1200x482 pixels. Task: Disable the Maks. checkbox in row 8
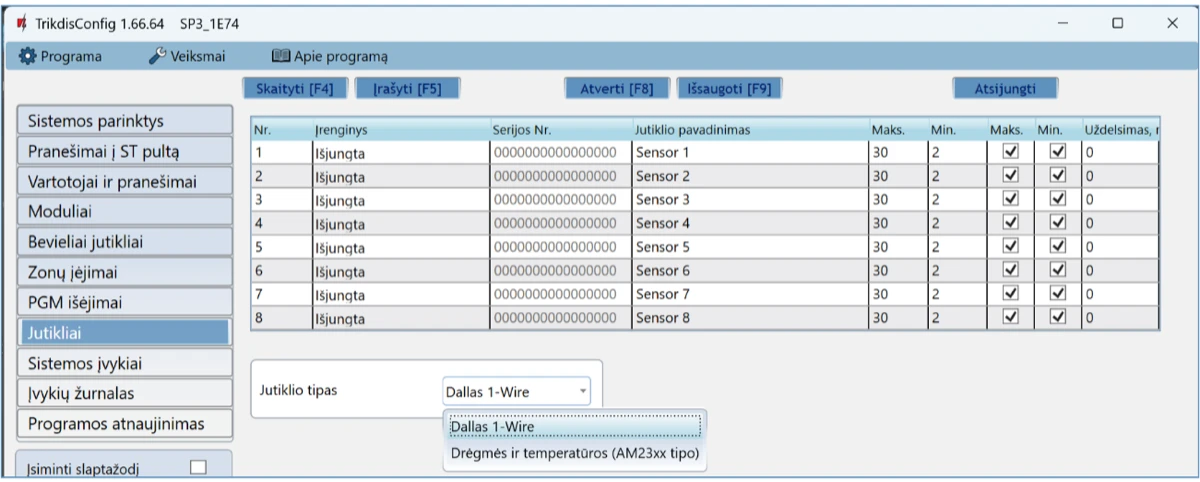tap(1010, 317)
